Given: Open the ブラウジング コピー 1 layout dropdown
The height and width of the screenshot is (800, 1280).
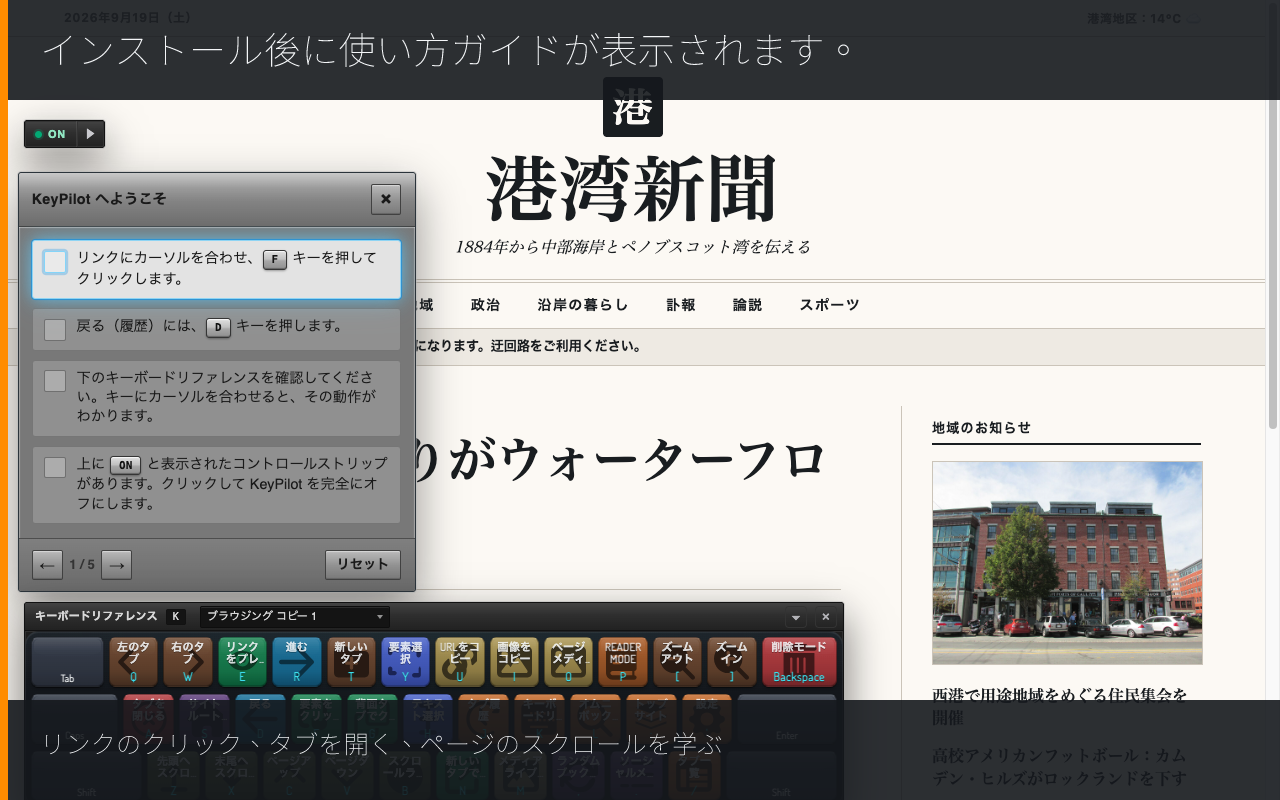Looking at the screenshot, I should pyautogui.click(x=295, y=617).
